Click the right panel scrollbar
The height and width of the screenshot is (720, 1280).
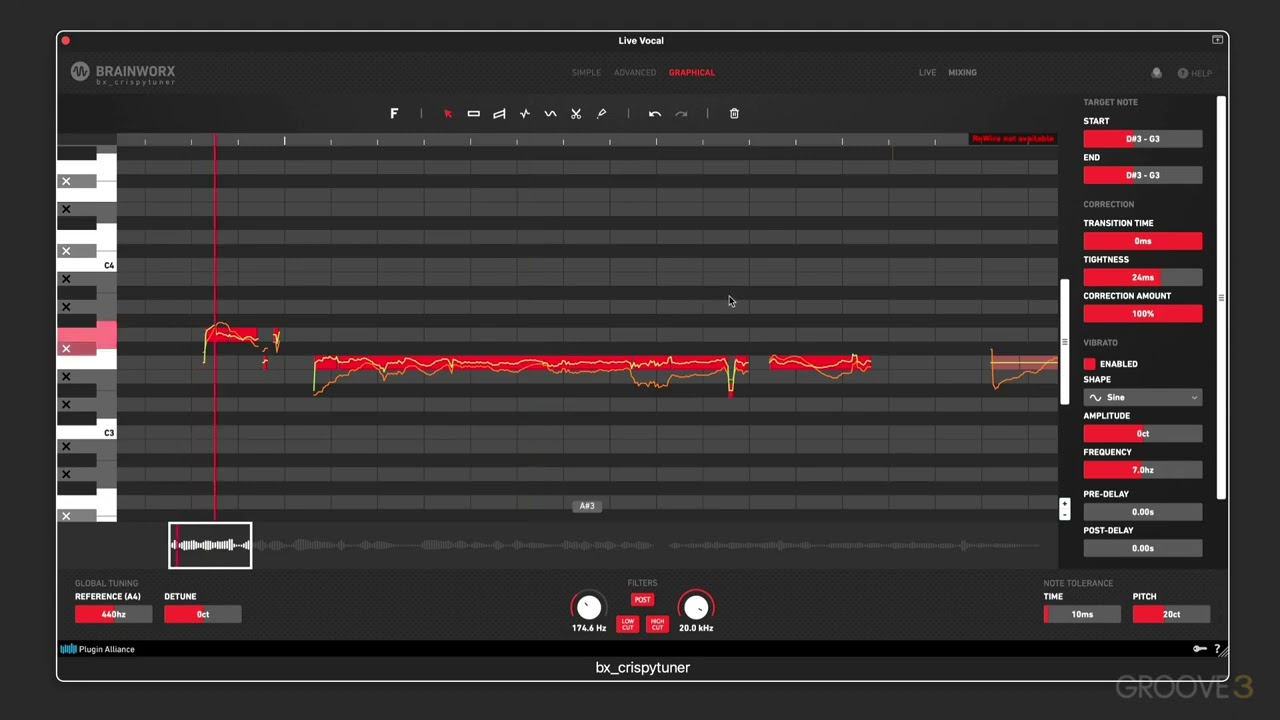(1221, 298)
